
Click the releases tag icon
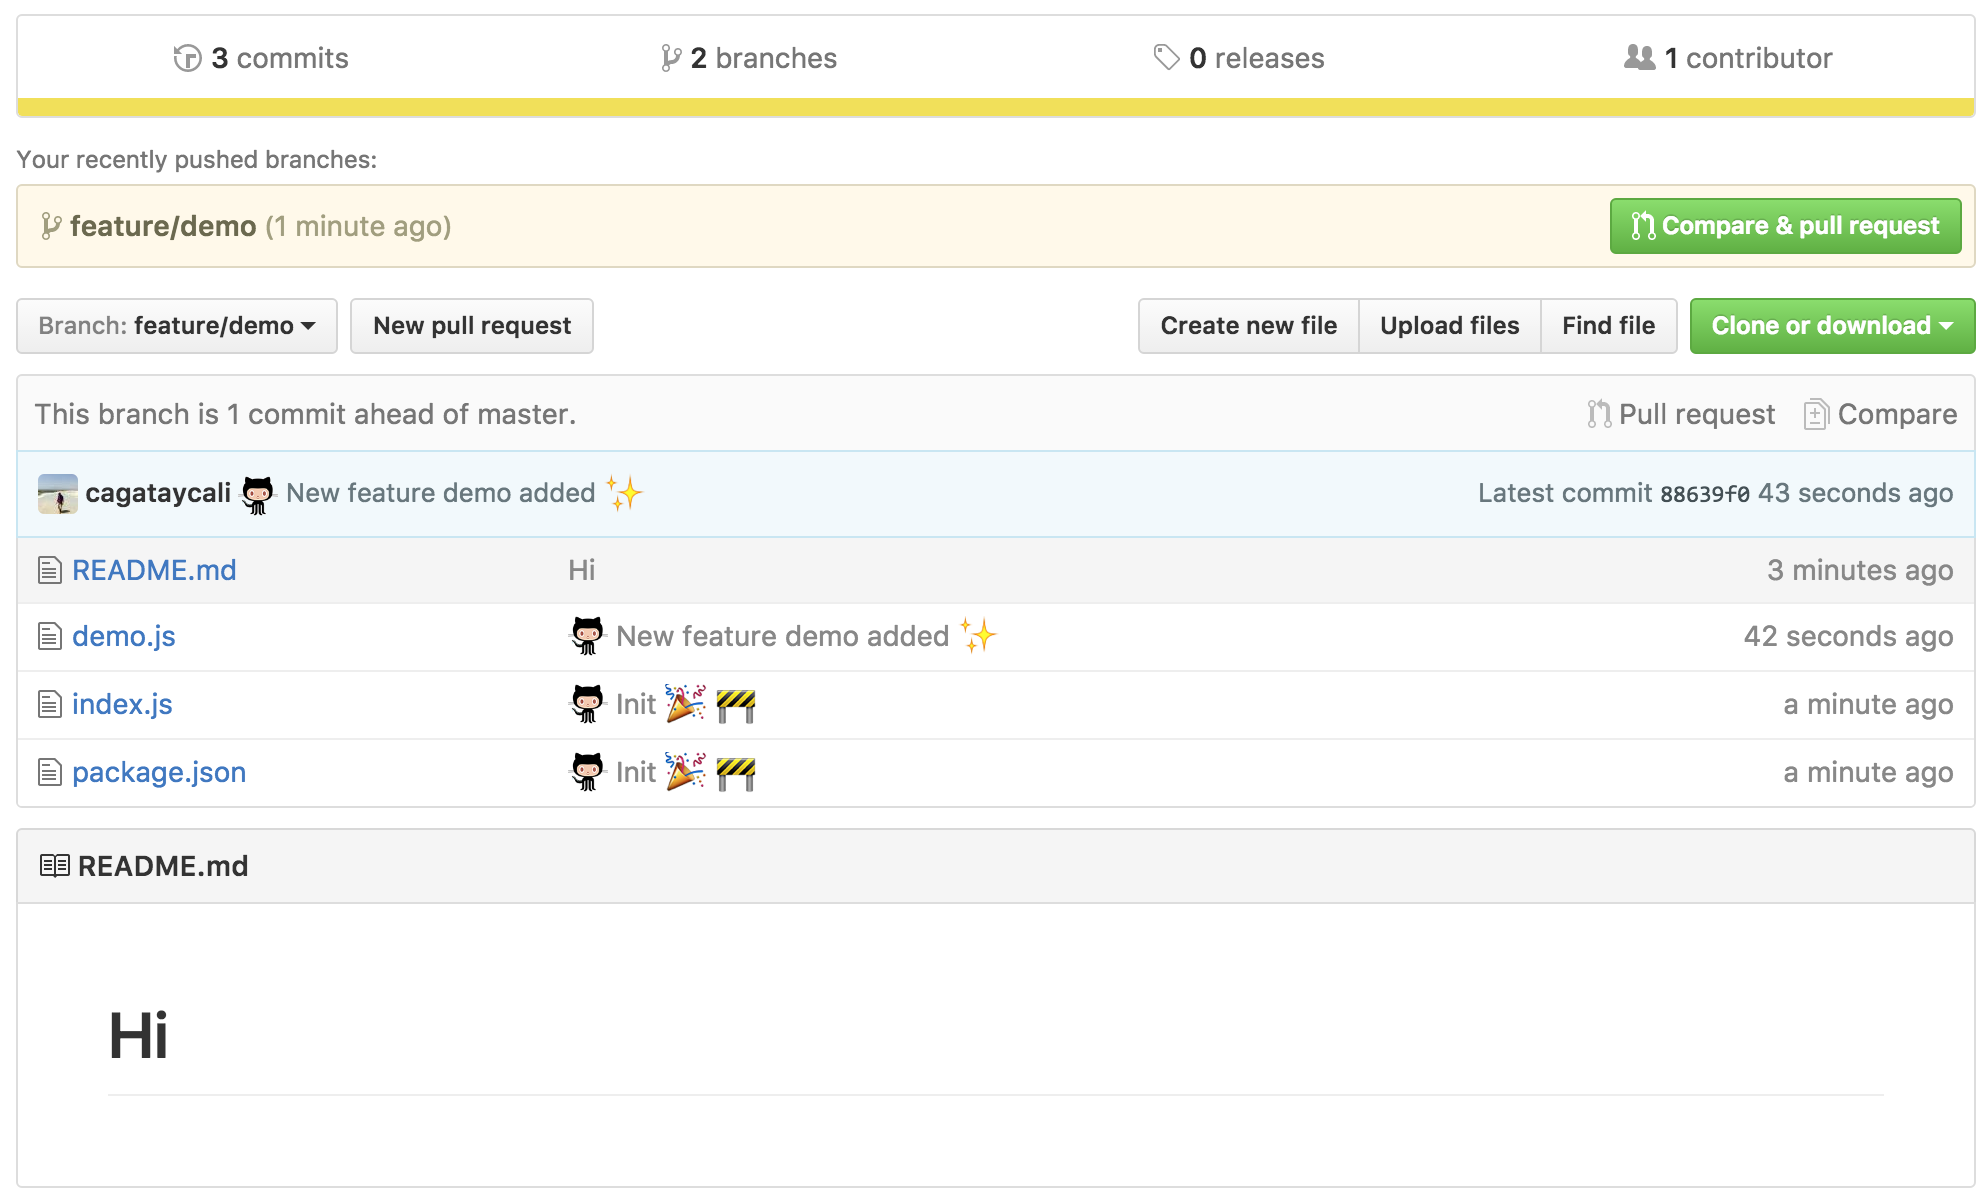1166,57
